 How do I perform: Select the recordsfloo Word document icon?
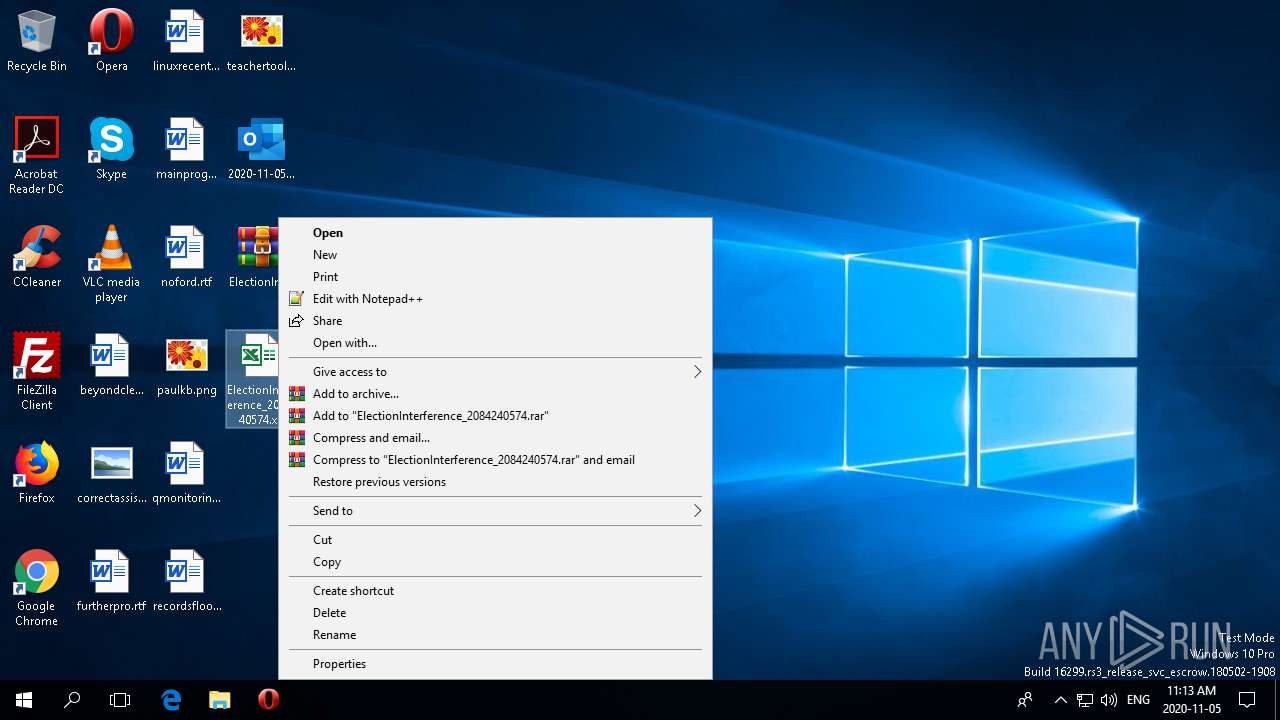185,582
